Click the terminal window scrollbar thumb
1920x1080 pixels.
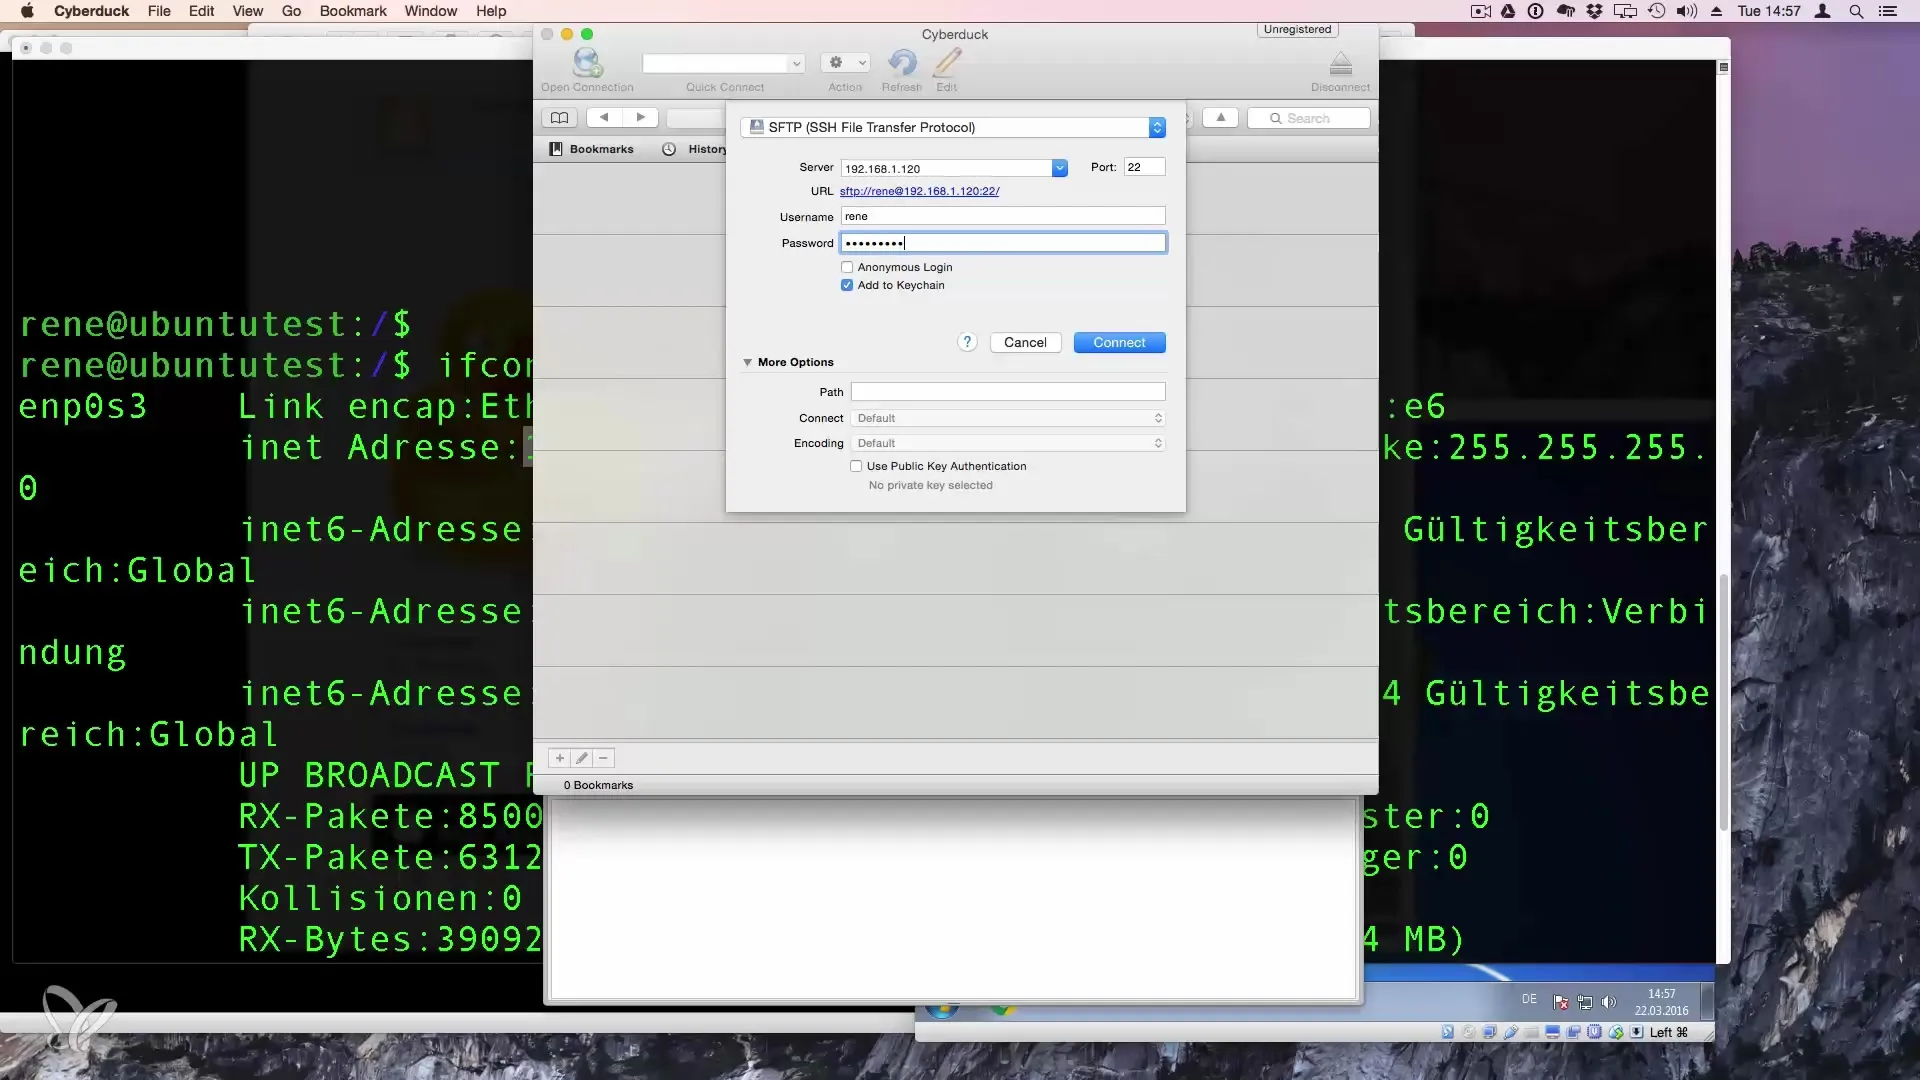[x=1723, y=700]
